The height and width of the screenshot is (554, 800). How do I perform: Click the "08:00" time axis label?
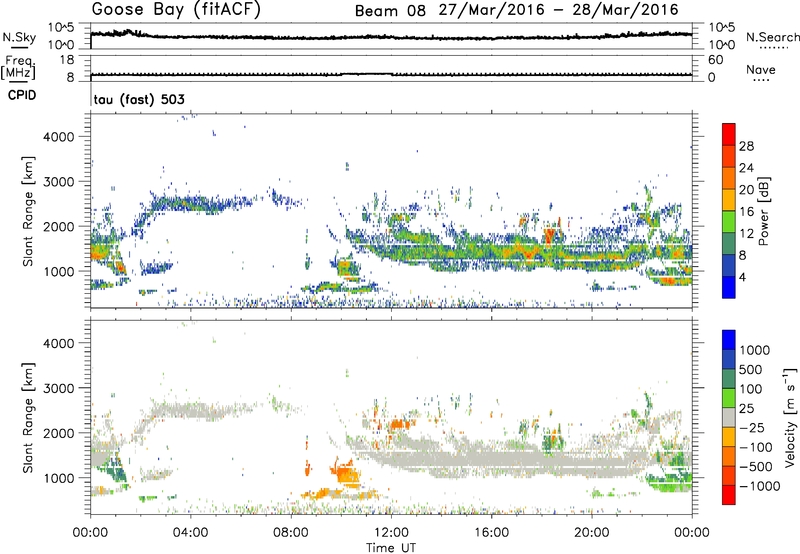click(x=291, y=533)
